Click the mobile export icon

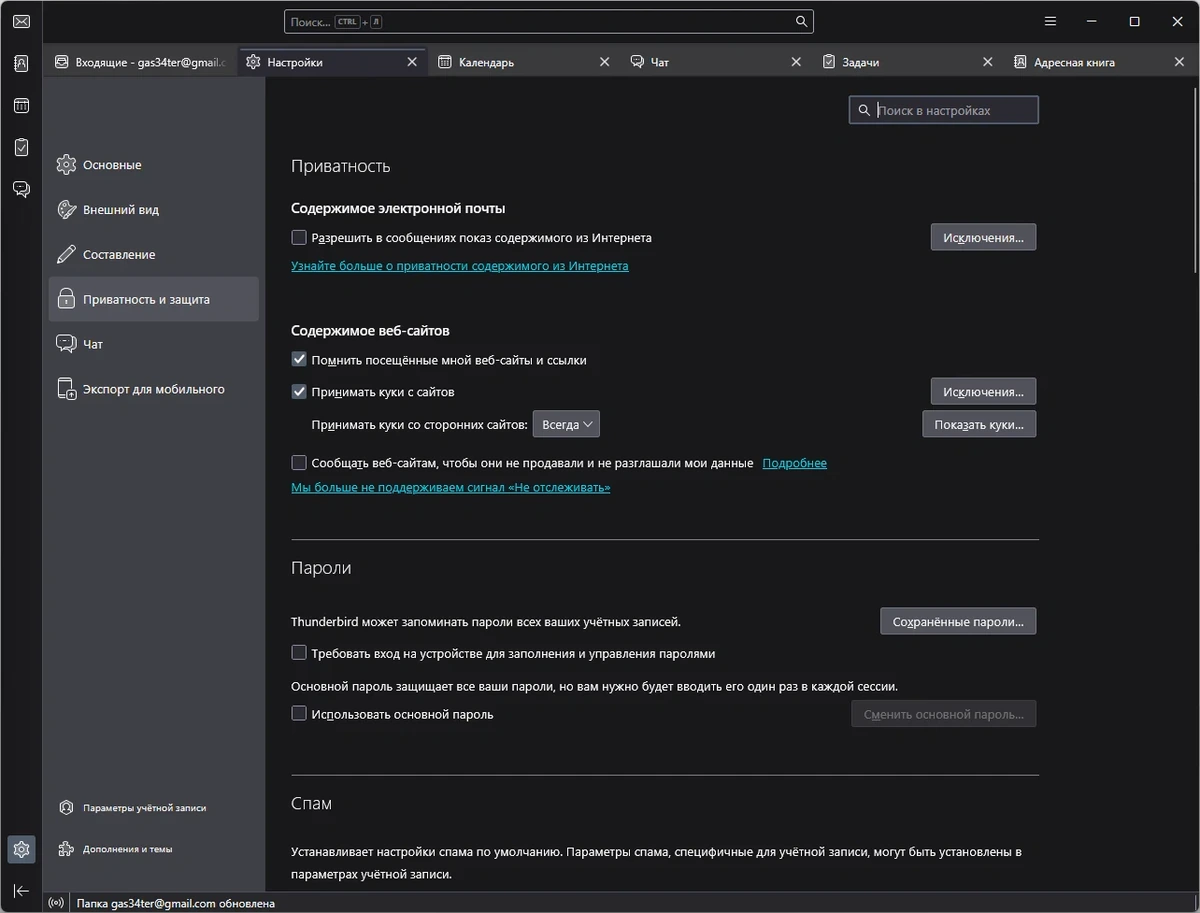[x=66, y=389]
